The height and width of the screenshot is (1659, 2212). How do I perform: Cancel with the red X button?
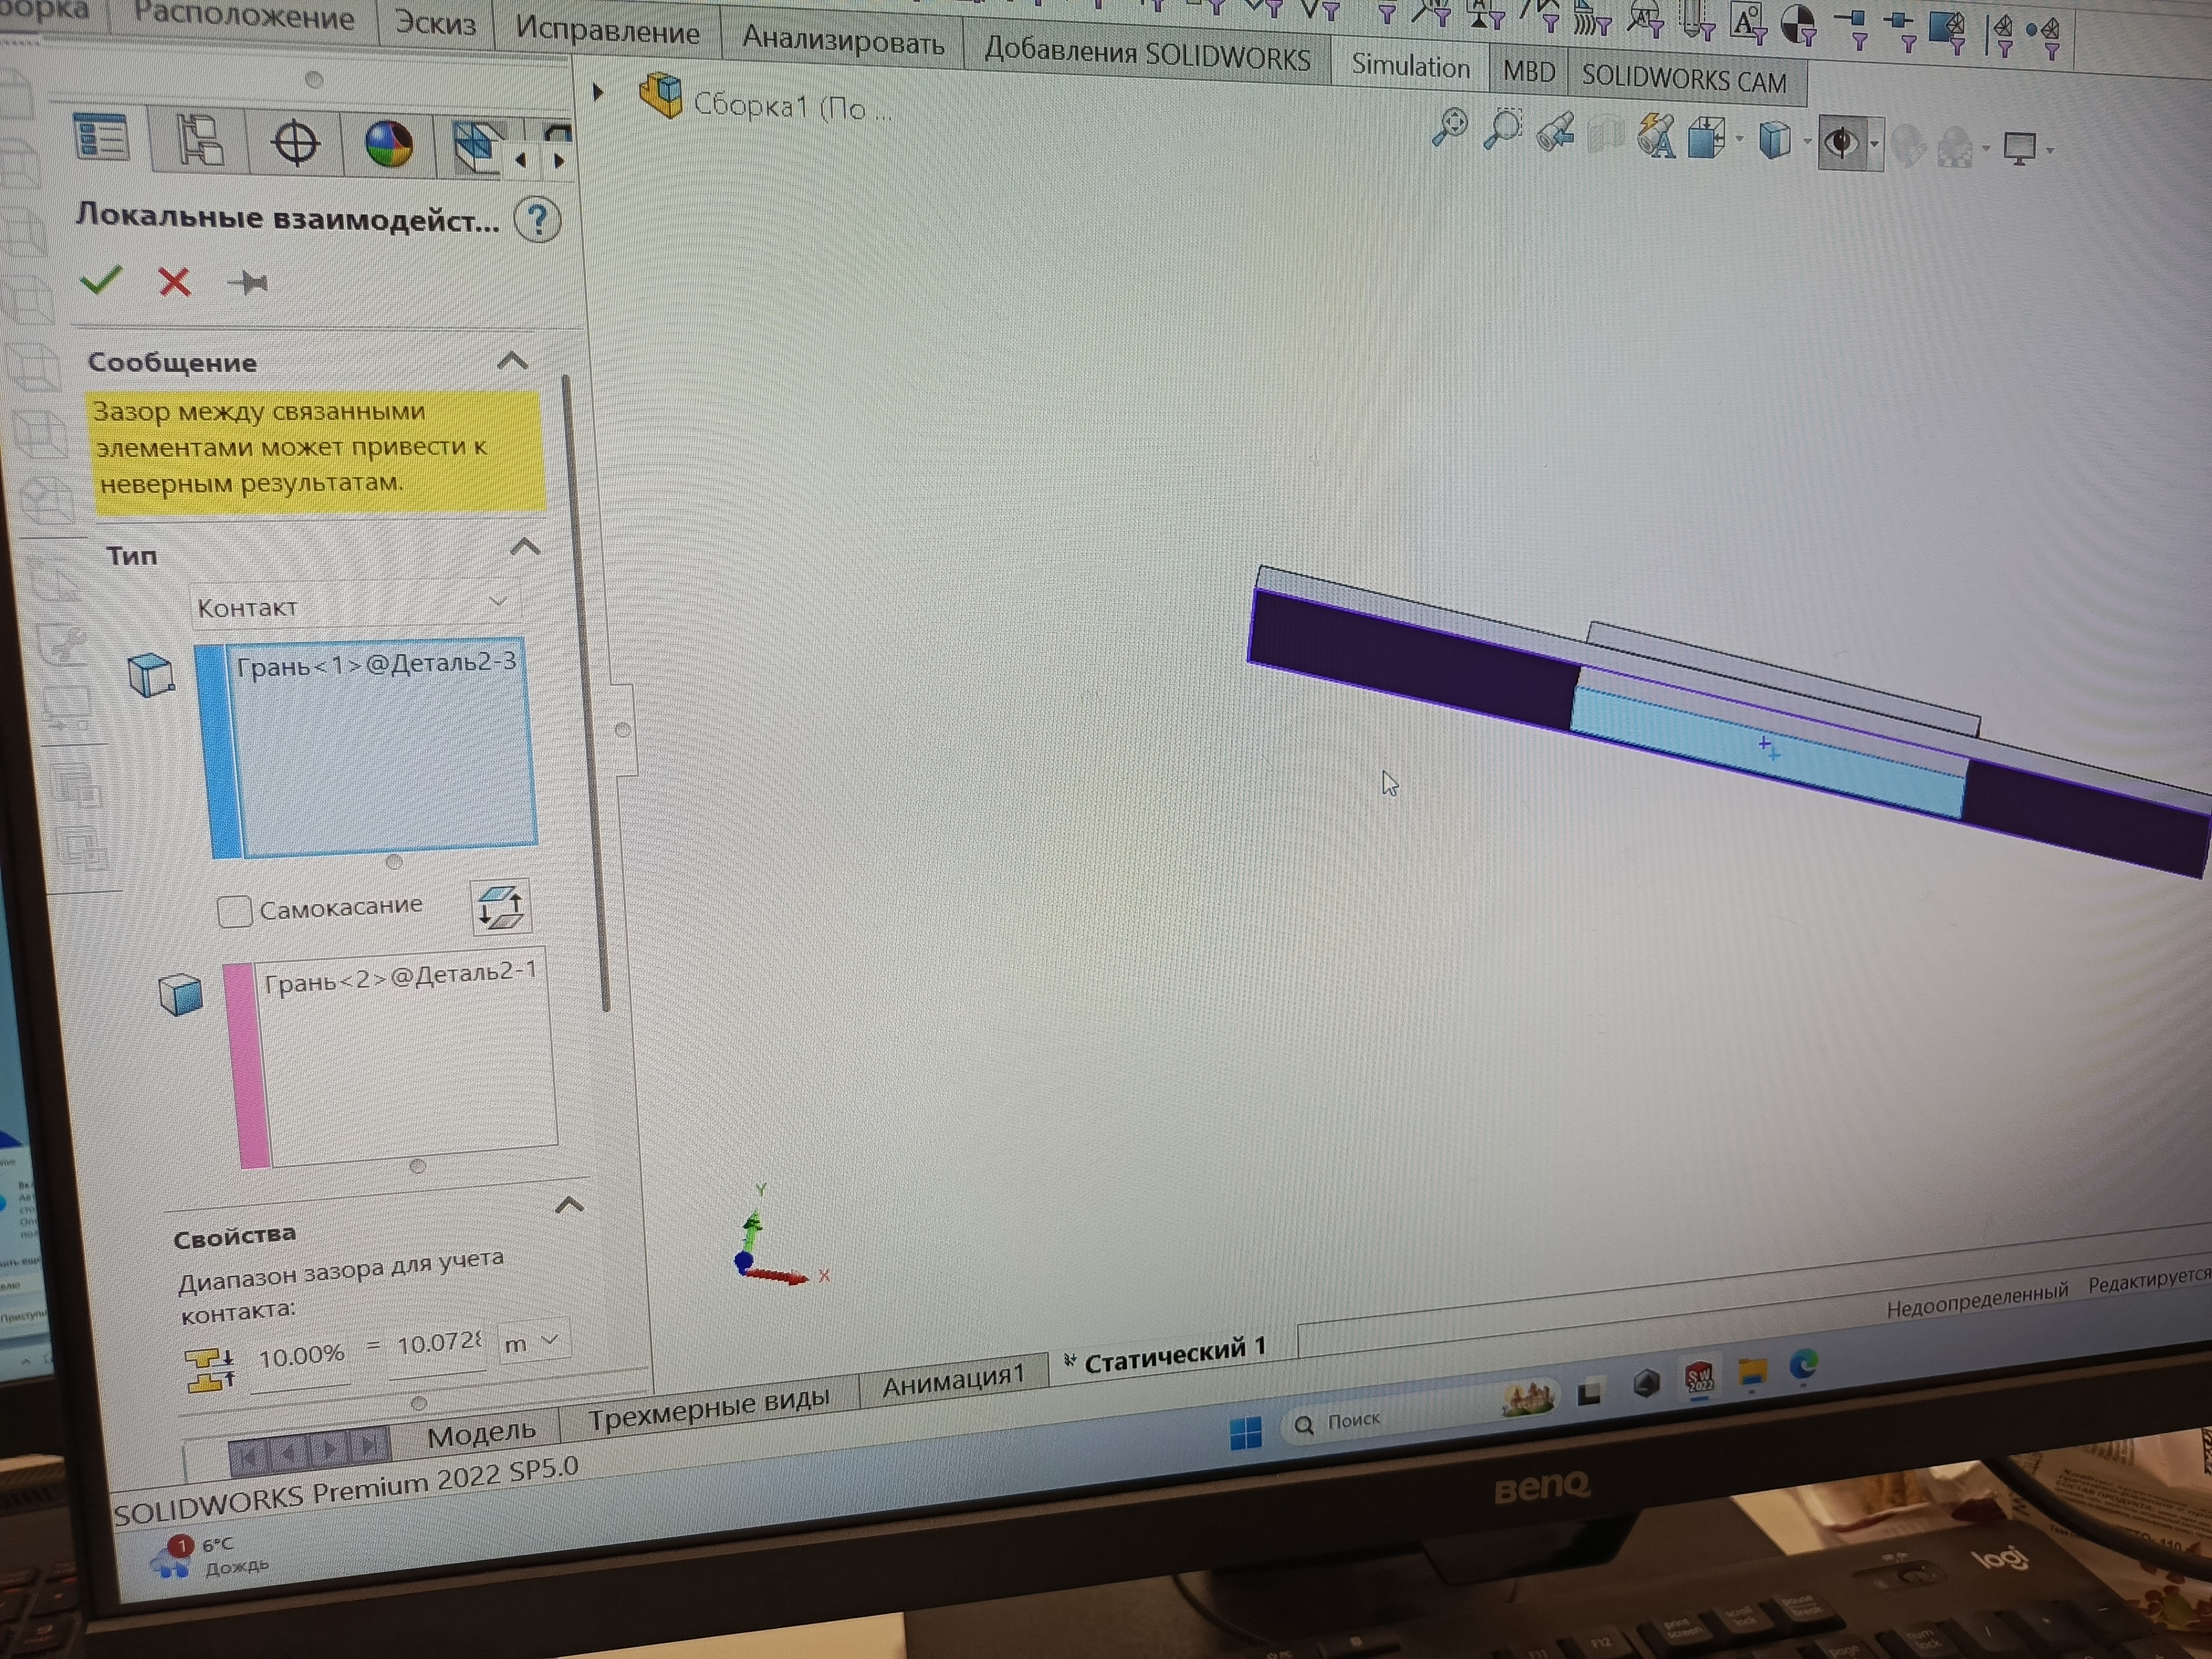(x=174, y=282)
